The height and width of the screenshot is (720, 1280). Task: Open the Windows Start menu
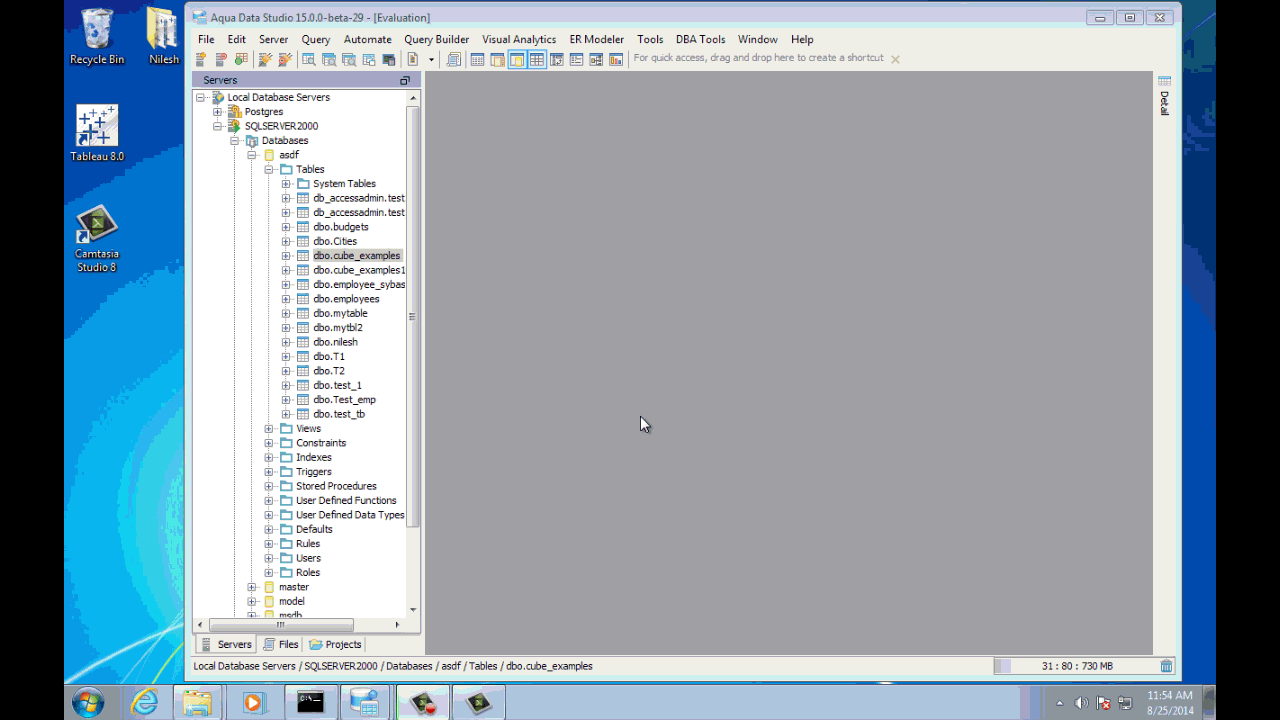click(x=88, y=703)
